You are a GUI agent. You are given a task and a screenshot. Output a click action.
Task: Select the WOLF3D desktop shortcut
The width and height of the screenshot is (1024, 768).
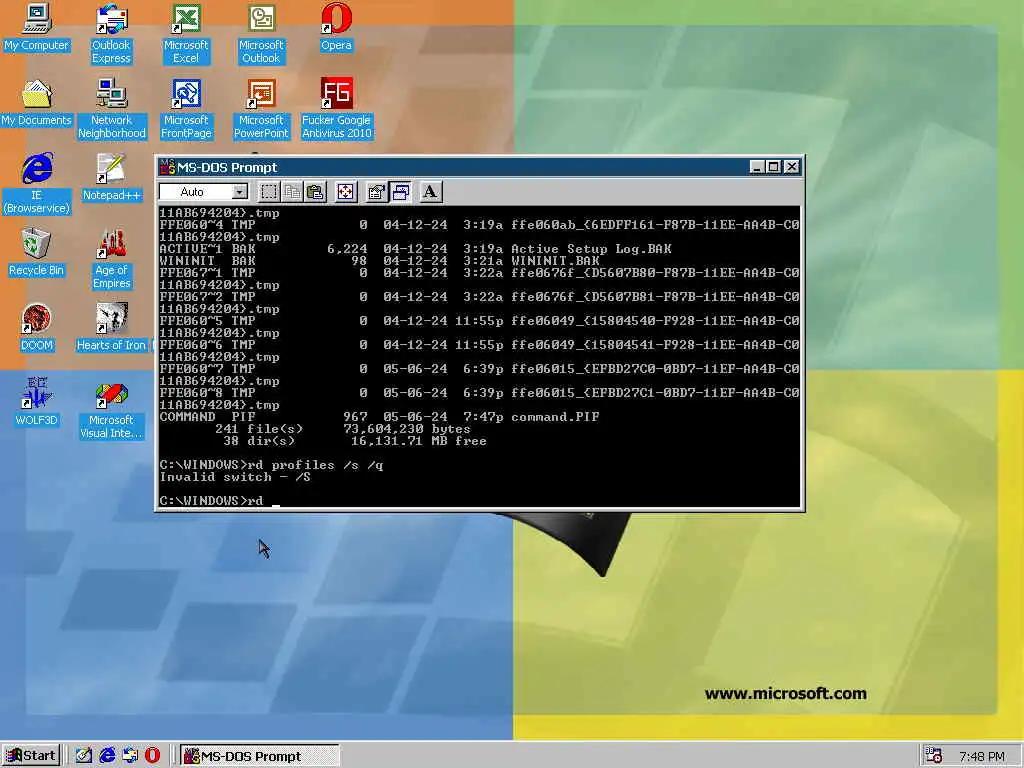coord(36,402)
